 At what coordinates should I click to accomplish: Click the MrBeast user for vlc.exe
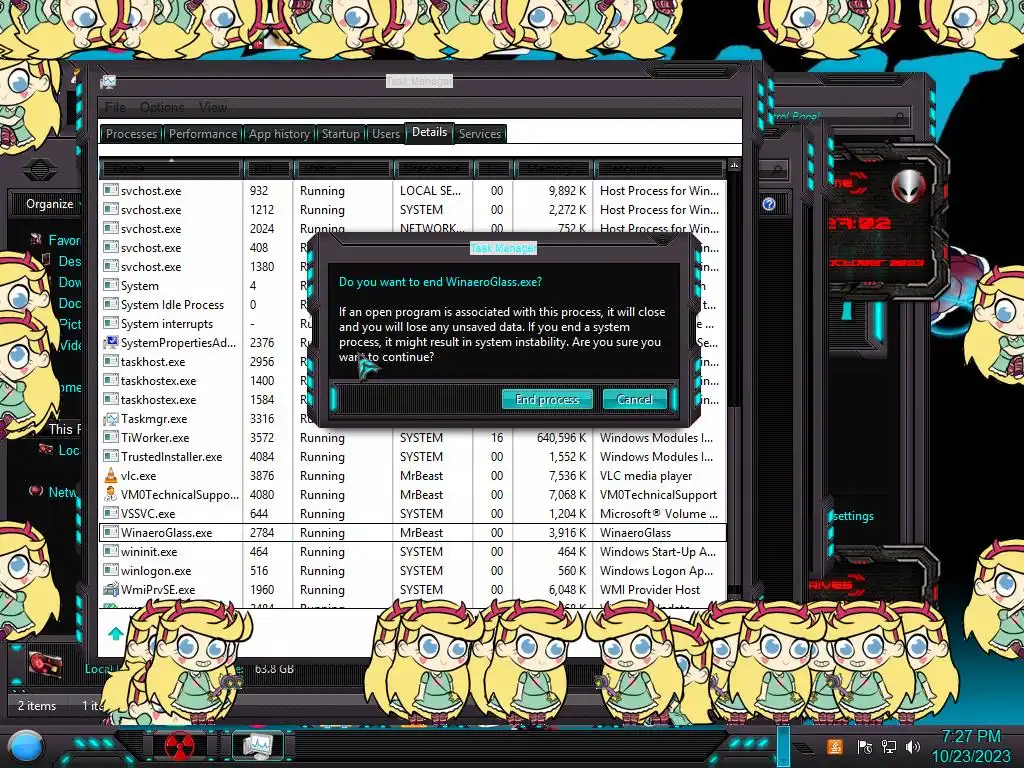point(421,475)
